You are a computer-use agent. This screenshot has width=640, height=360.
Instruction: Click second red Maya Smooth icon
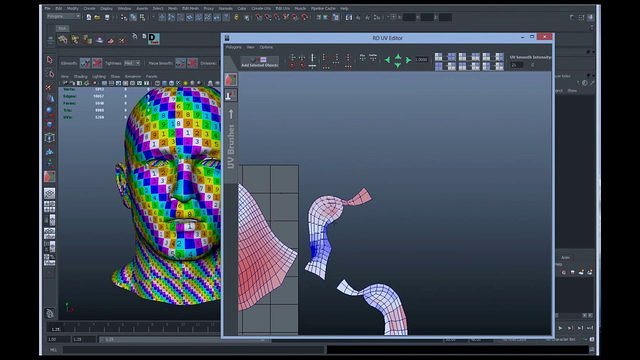pyautogui.click(x=192, y=63)
